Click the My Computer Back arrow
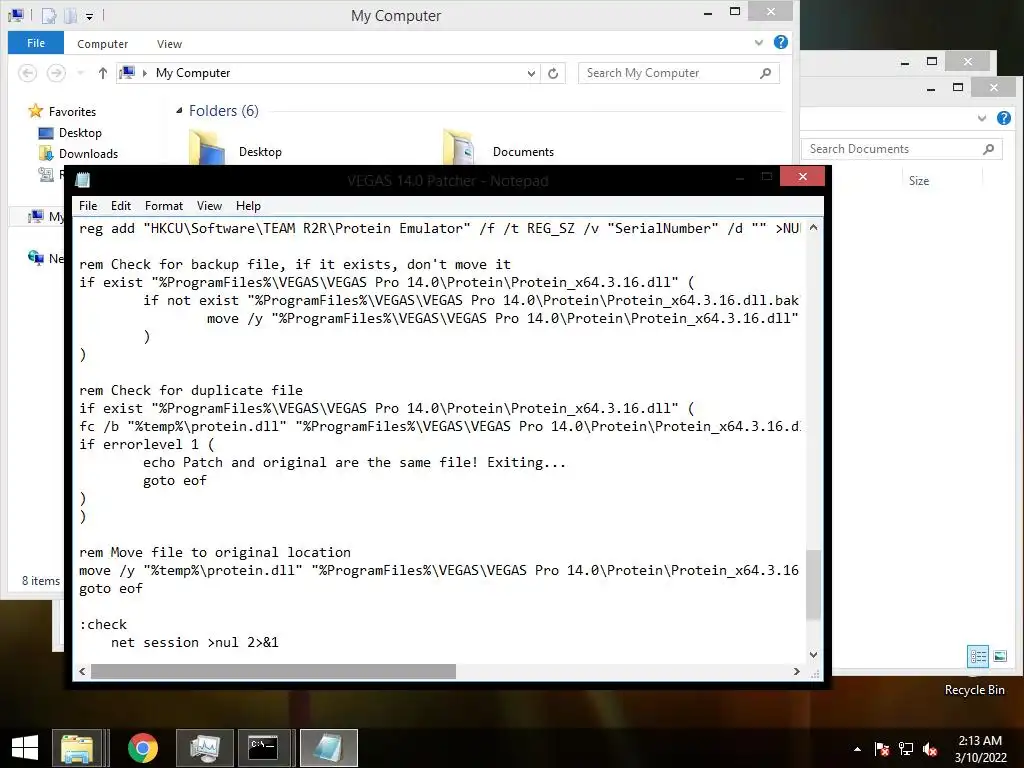The height and width of the screenshot is (768, 1024). 27,73
